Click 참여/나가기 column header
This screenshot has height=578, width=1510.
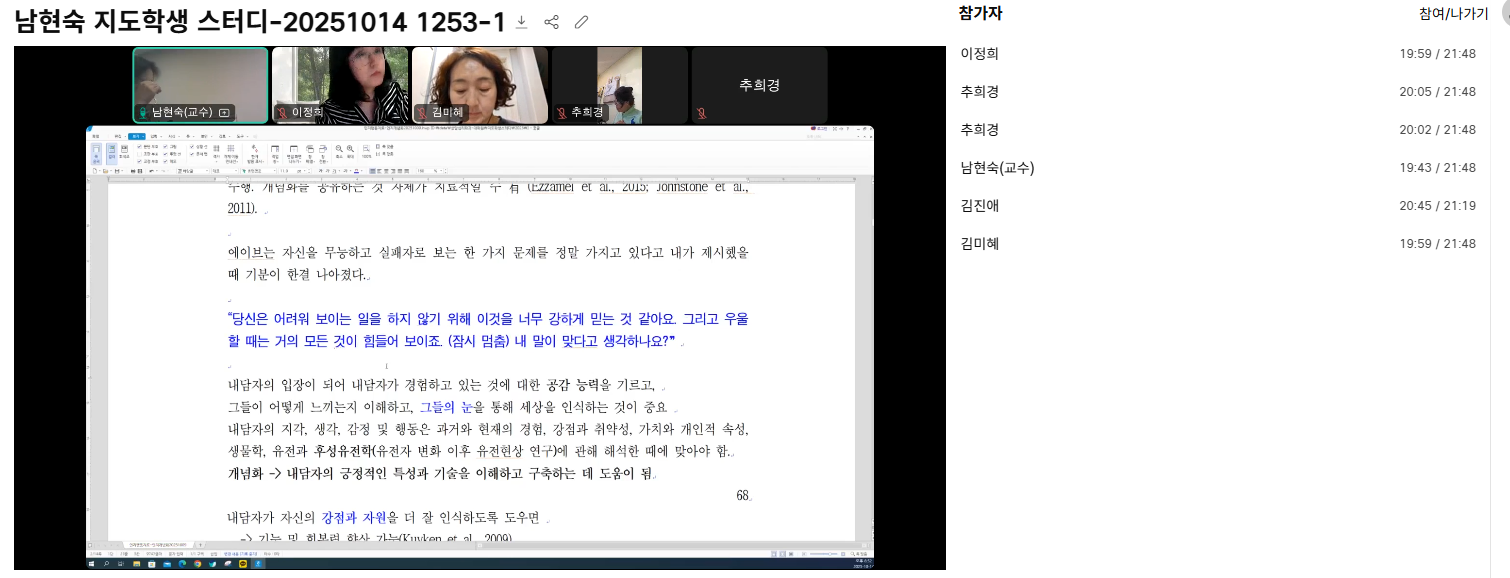tap(1453, 13)
